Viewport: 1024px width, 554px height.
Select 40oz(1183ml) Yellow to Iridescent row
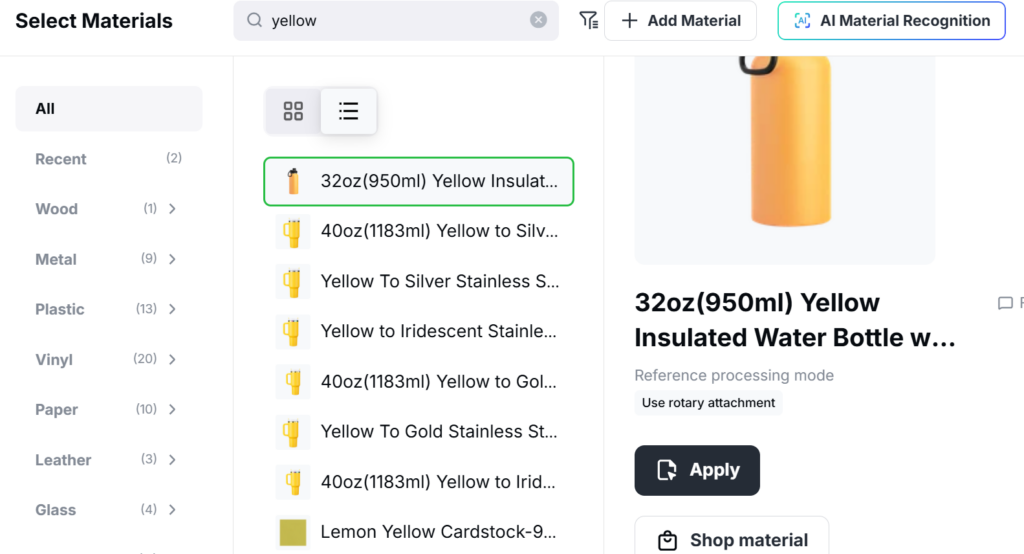[x=419, y=482]
